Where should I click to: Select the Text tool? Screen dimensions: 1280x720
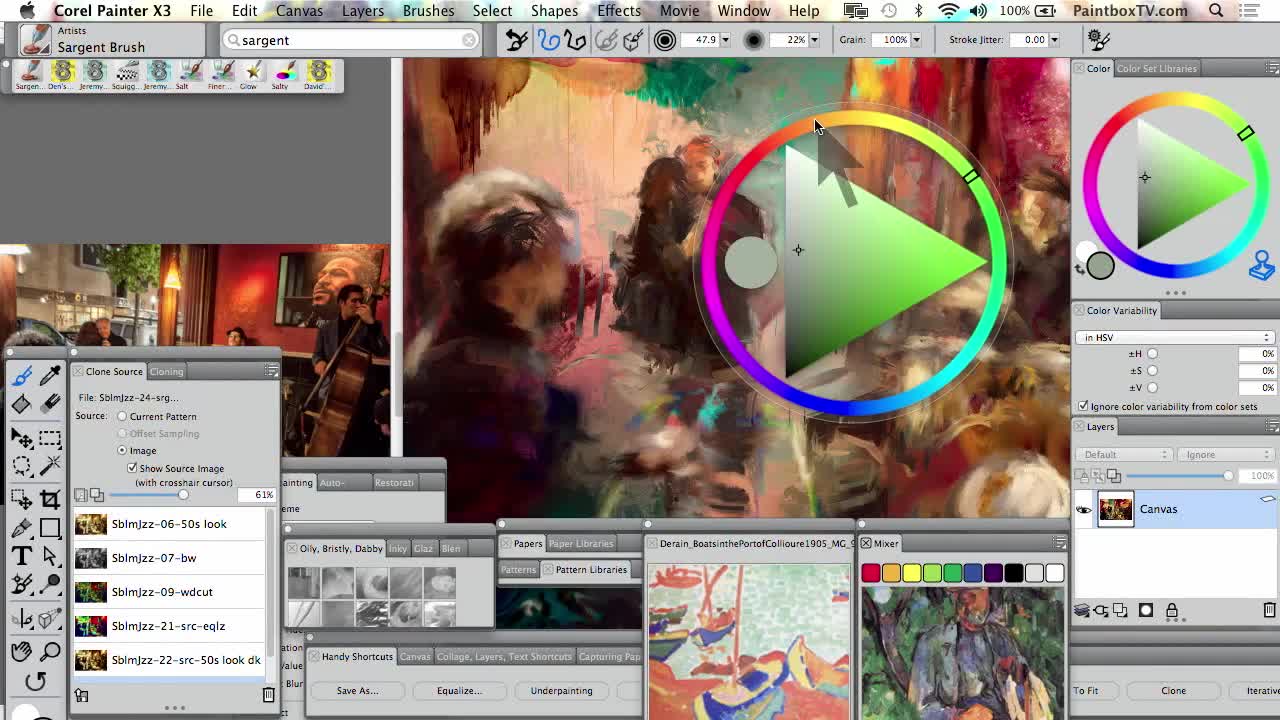[x=21, y=556]
